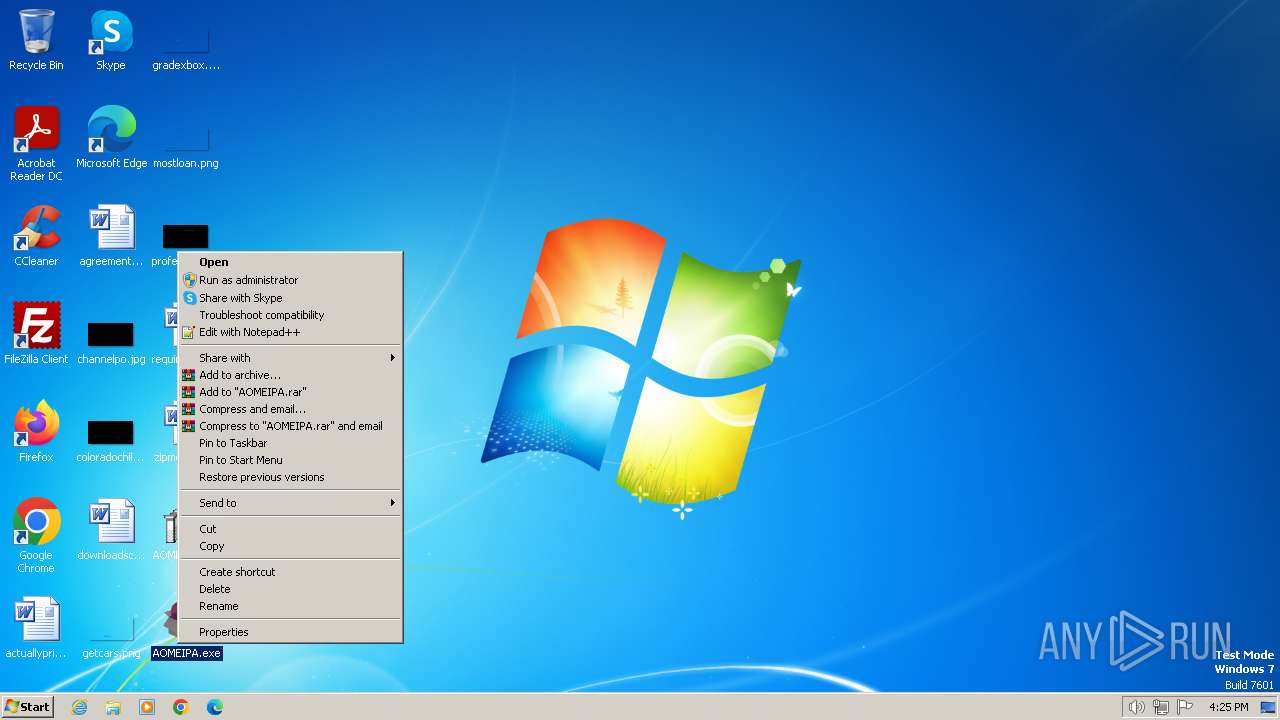Expand the Share with submenu

[x=290, y=358]
